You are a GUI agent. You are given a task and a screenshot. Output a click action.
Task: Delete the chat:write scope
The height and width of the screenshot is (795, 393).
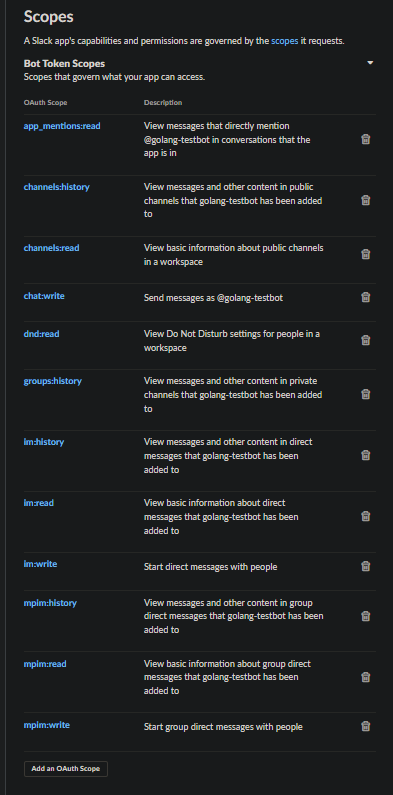click(x=365, y=297)
